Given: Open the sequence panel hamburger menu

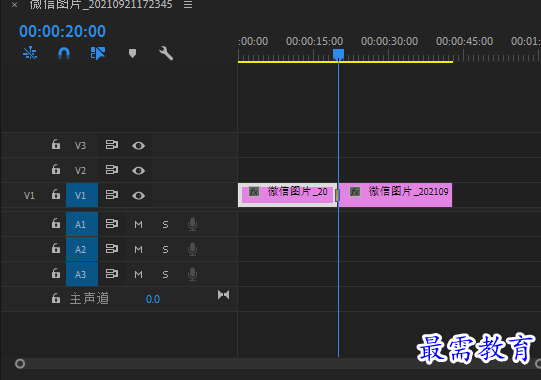Looking at the screenshot, I should click(188, 5).
